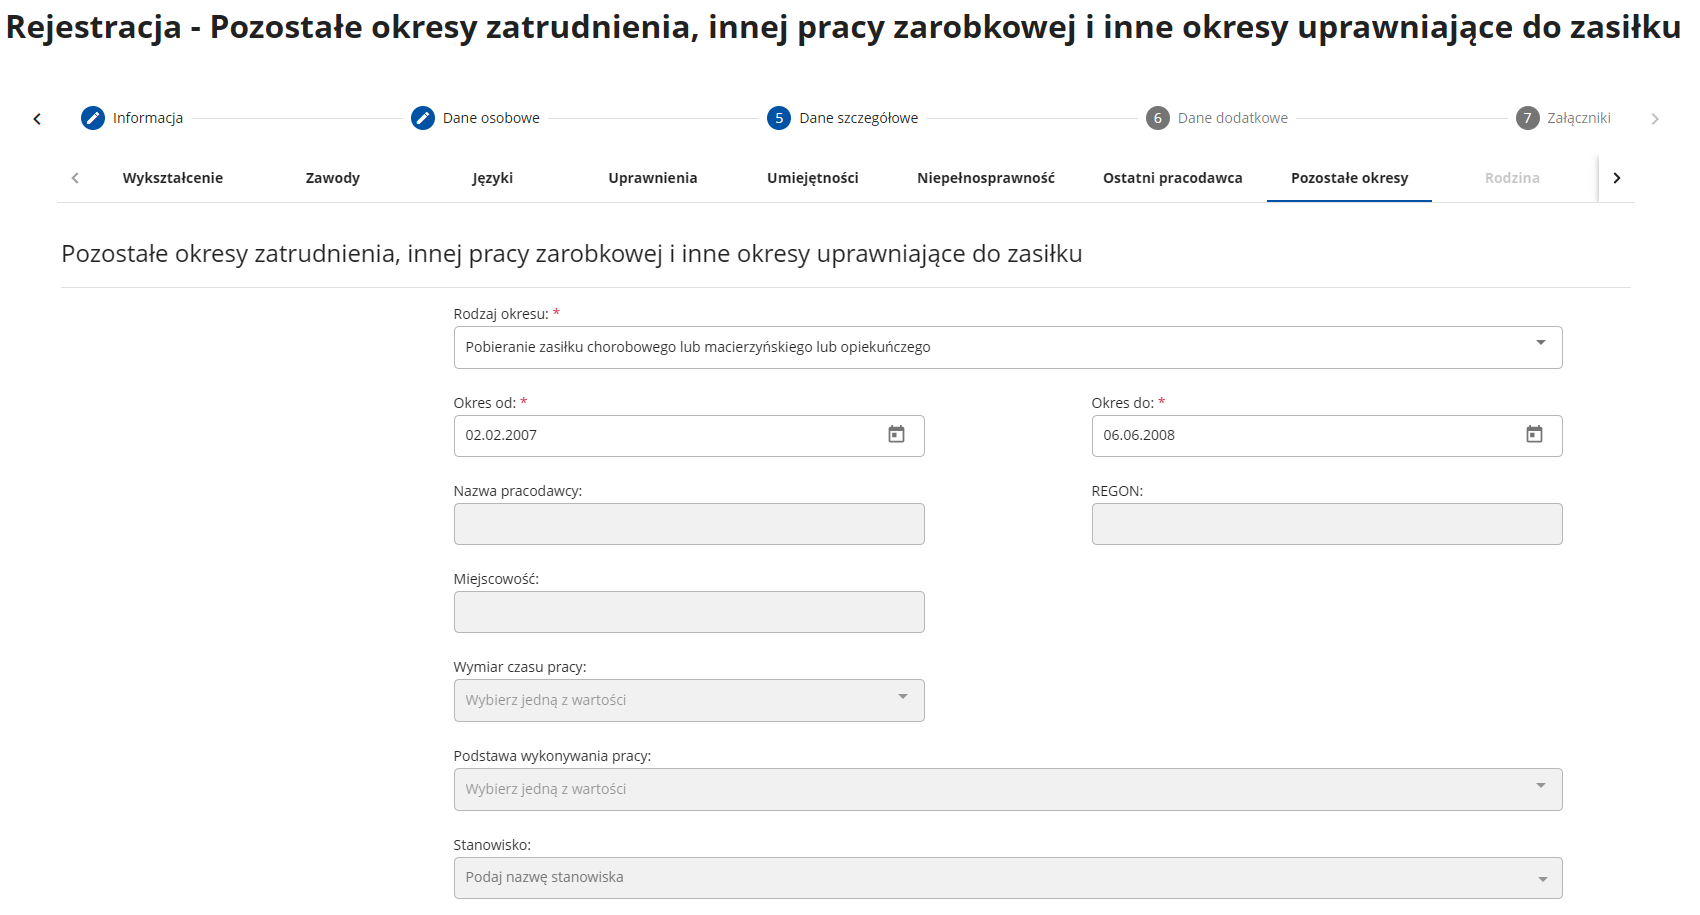Click selected value Pobieranie zasiłku chorobowego
This screenshot has height=915, width=1700.
(x=698, y=347)
